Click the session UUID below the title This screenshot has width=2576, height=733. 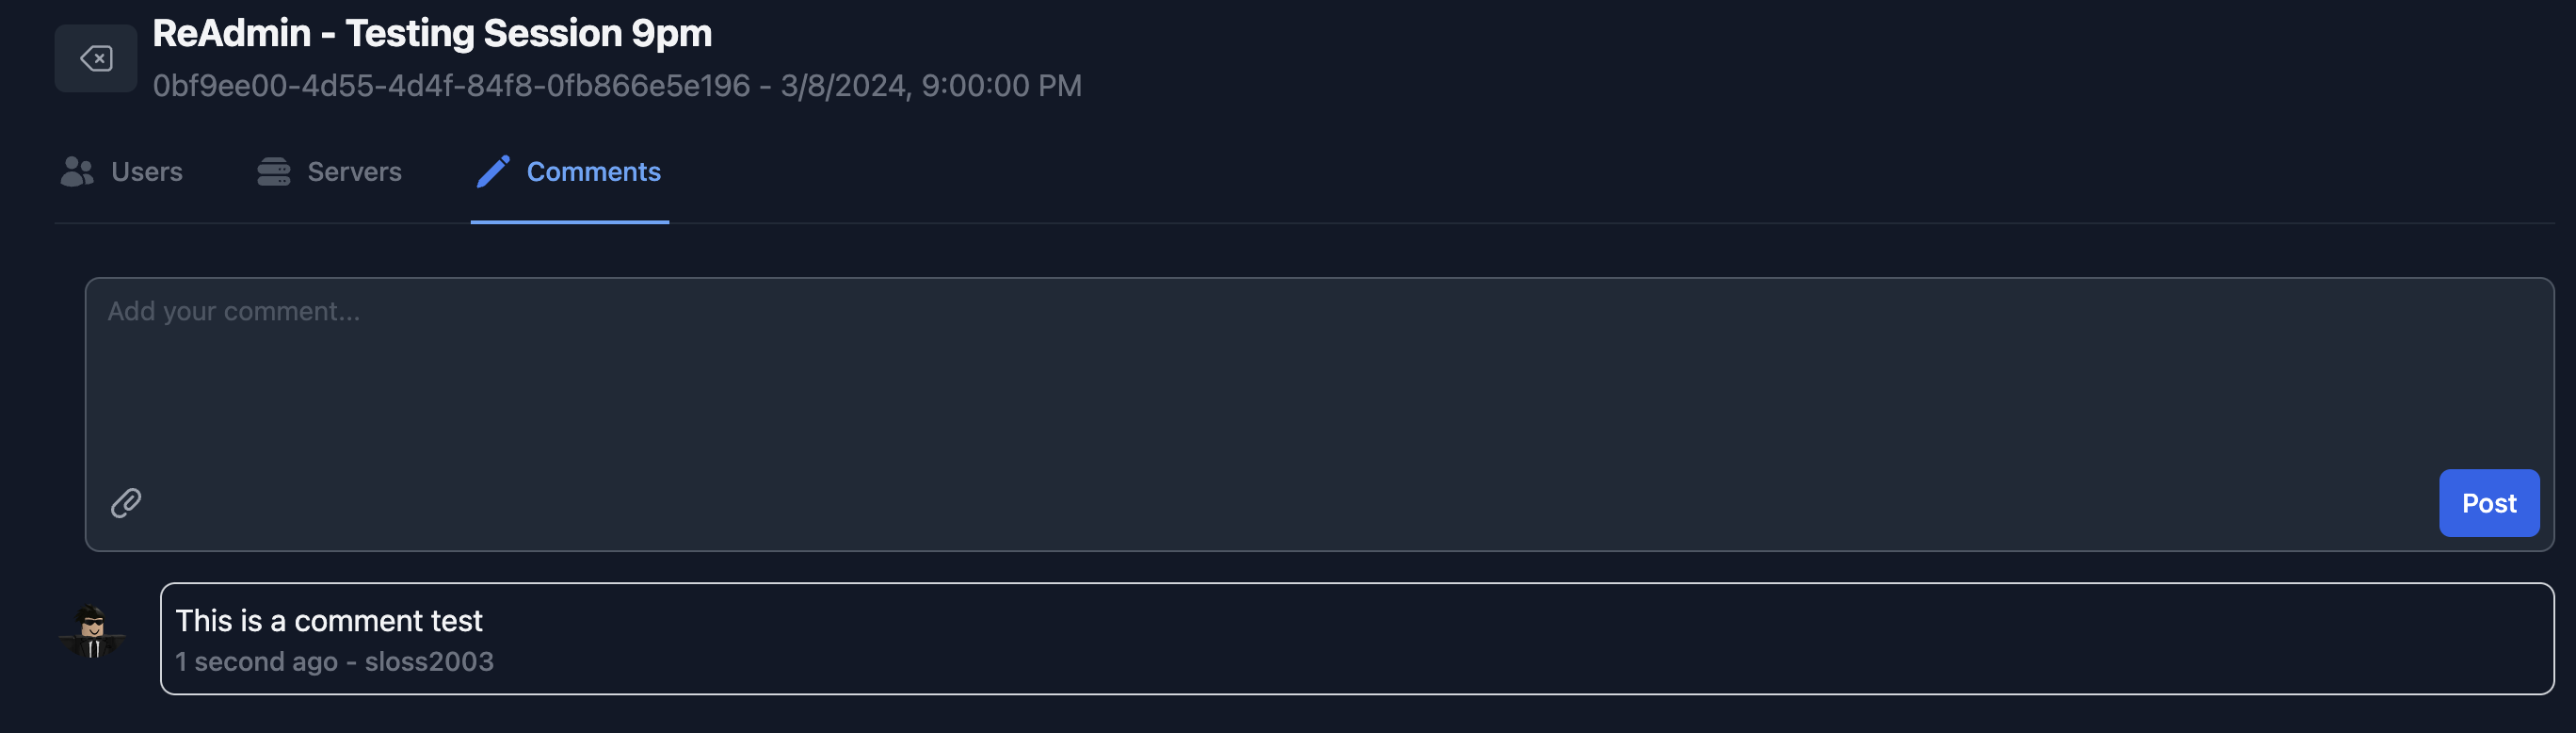point(450,86)
